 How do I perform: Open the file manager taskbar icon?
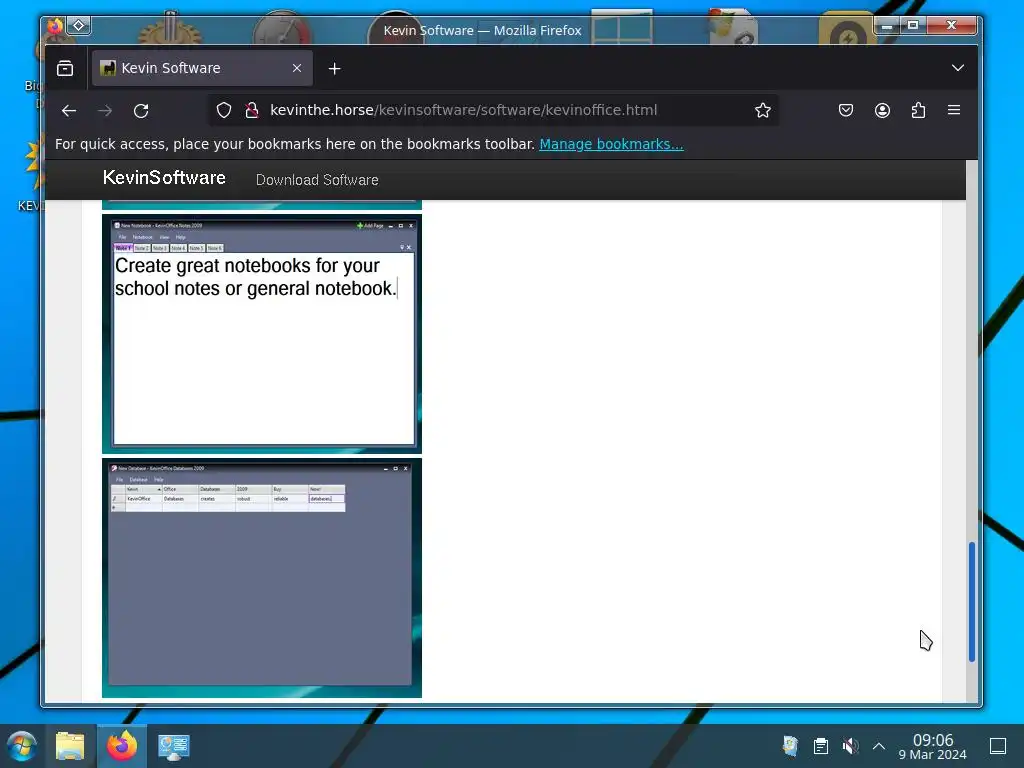point(70,746)
